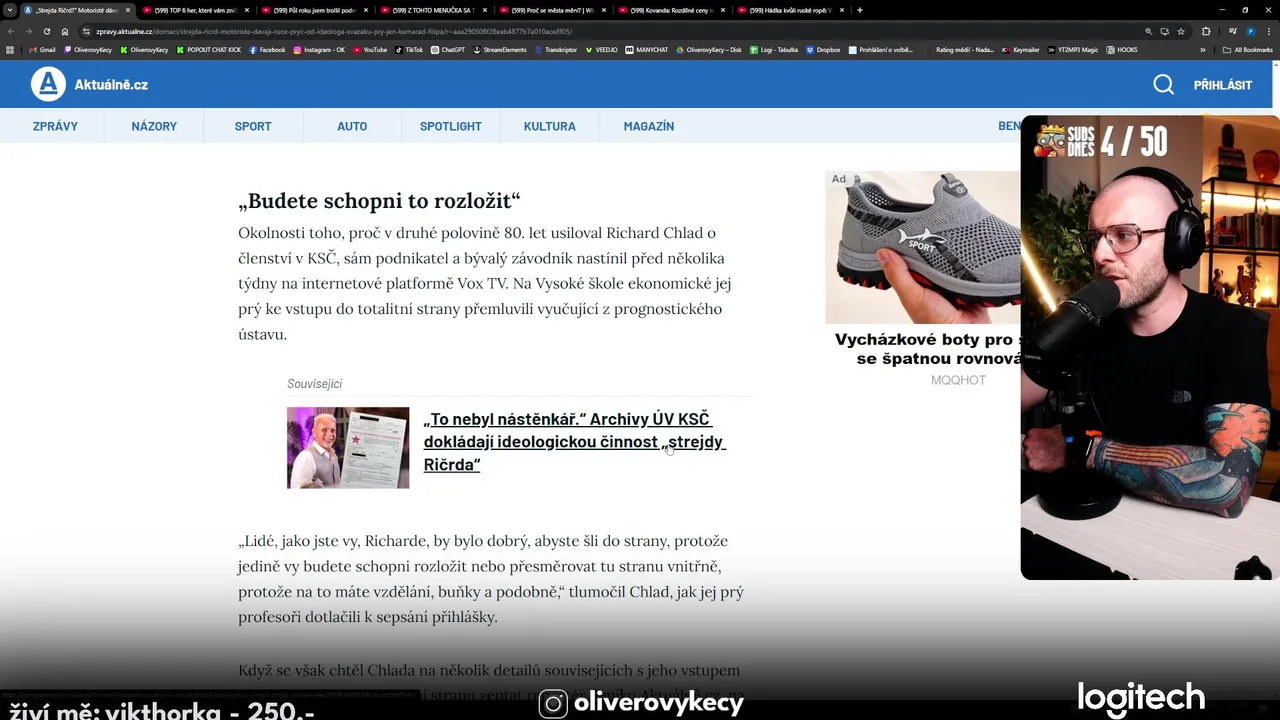The width and height of the screenshot is (1280, 720).
Task: Open the 'Rating médií - Nada' bookmark
Action: click(959, 49)
